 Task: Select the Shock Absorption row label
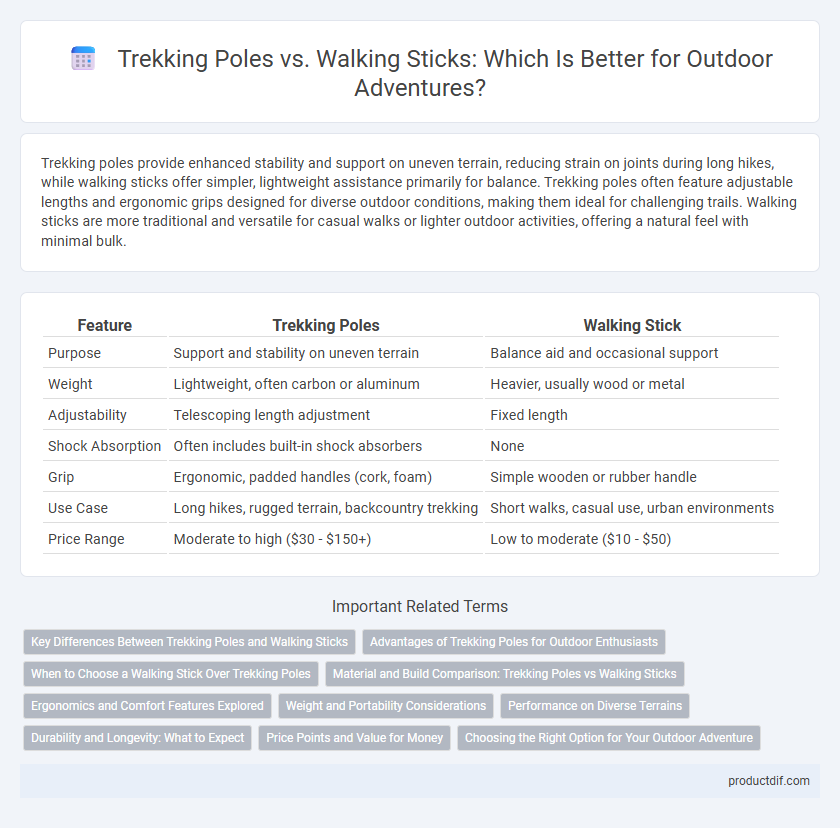pyautogui.click(x=104, y=446)
